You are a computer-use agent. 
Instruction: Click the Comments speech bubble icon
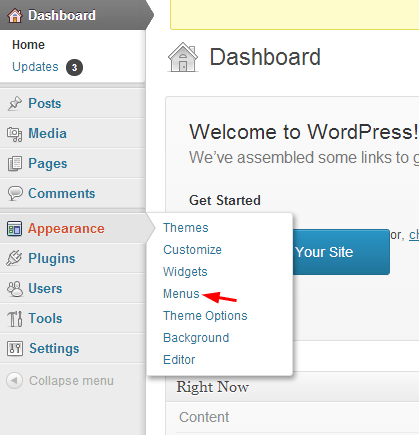15,194
